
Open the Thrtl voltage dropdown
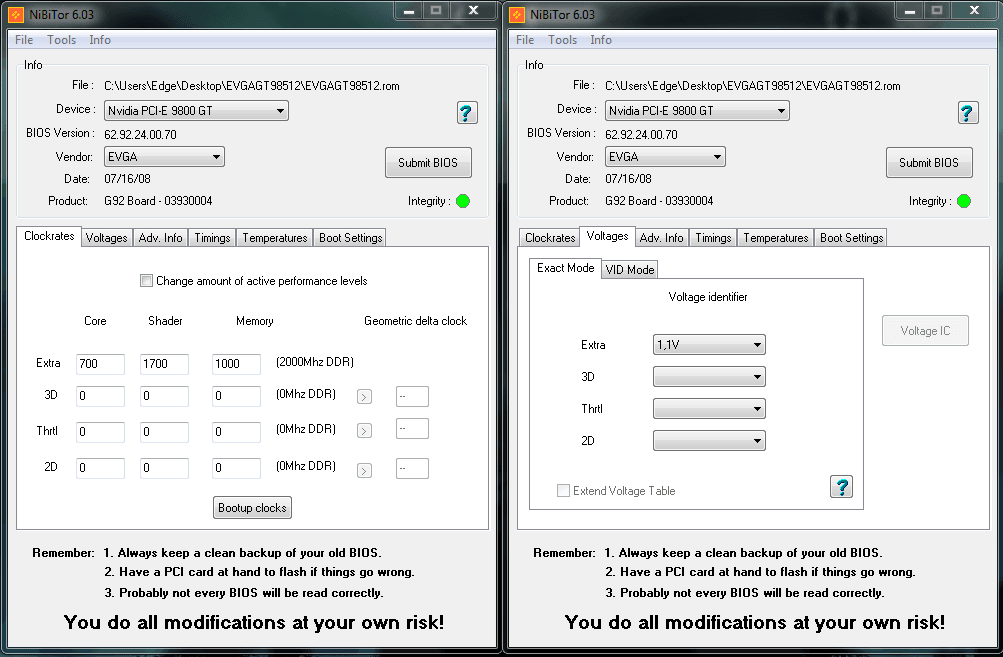coord(709,409)
